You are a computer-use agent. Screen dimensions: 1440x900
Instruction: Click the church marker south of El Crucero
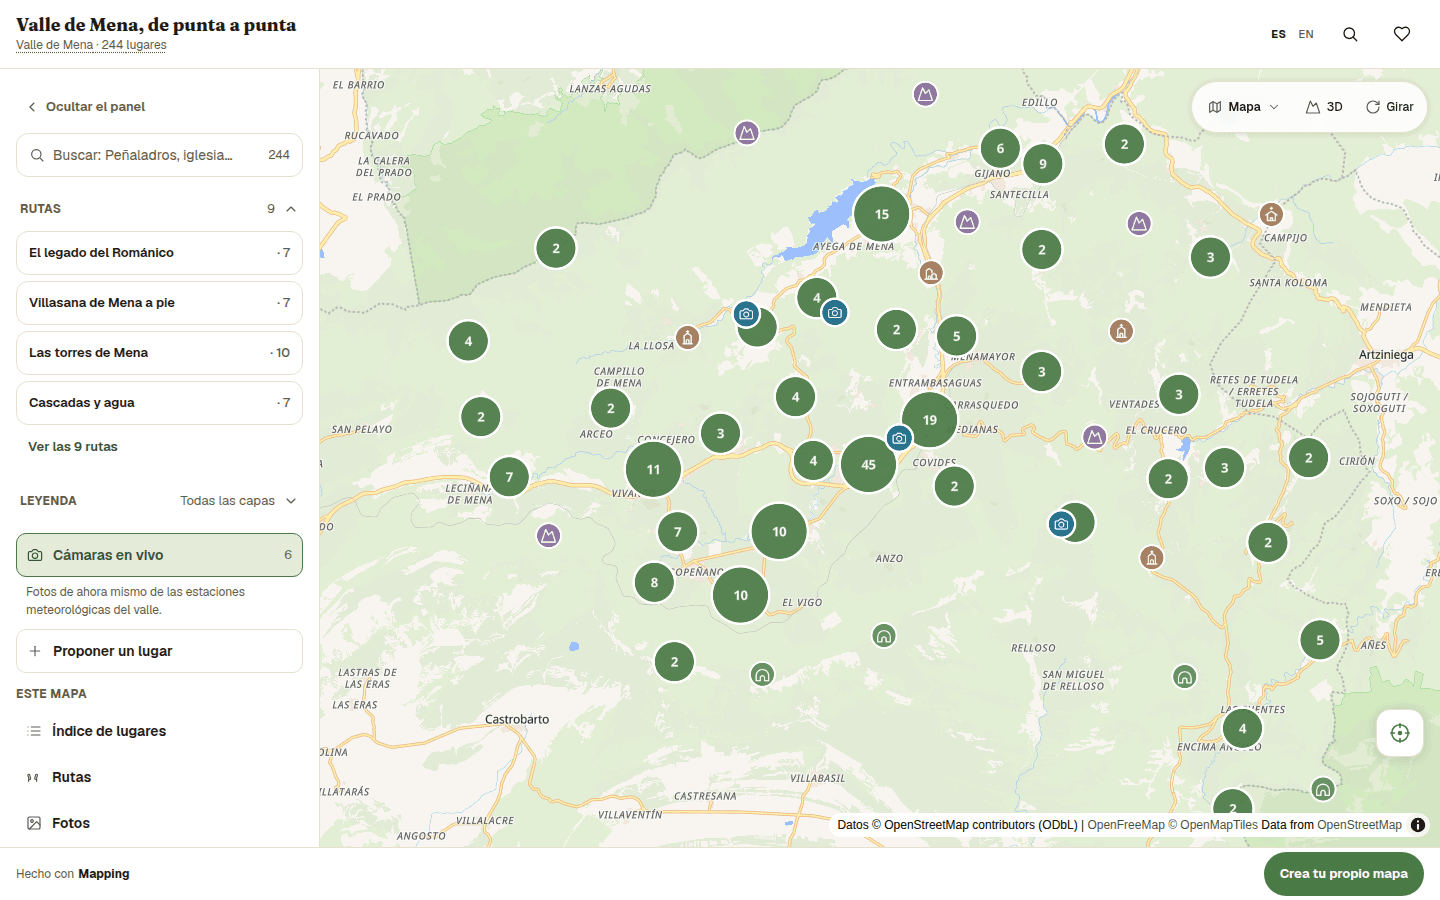(1152, 558)
